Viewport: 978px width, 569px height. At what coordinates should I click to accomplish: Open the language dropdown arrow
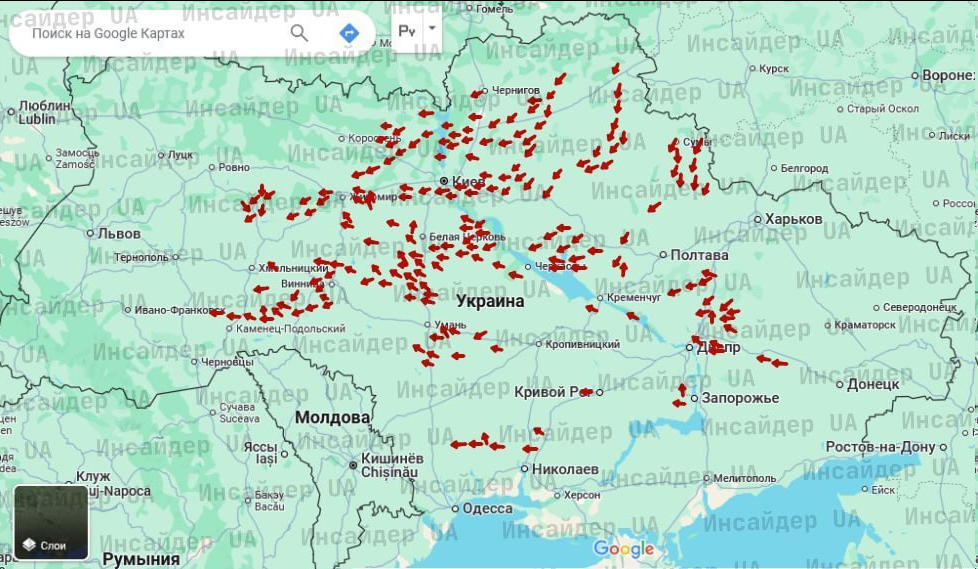[432, 29]
